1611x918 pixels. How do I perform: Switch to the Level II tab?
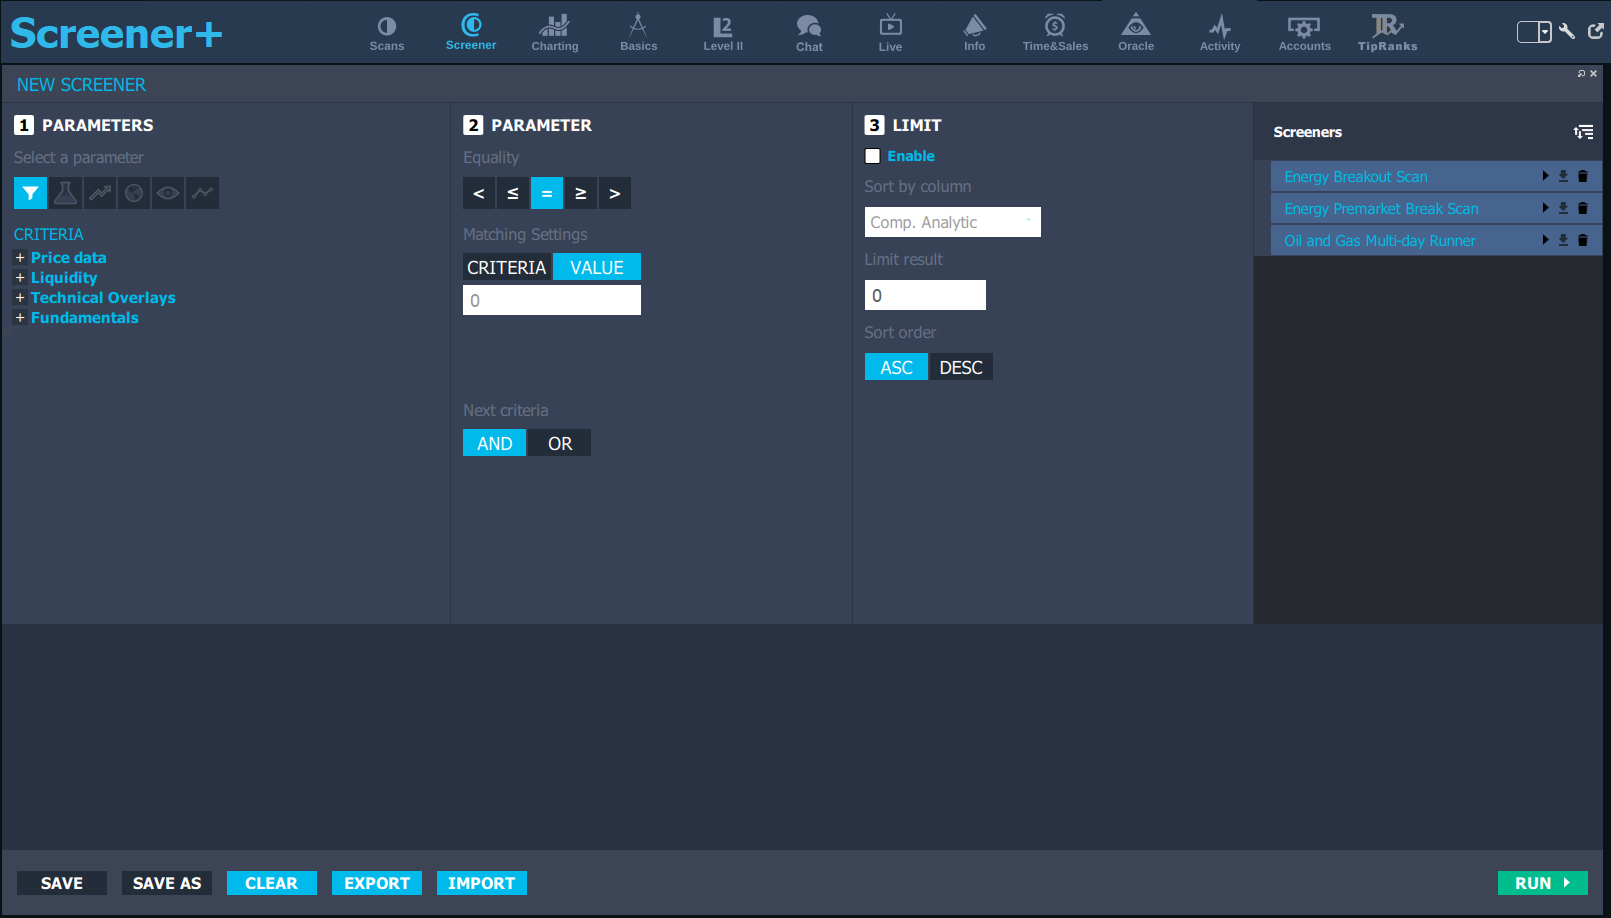722,33
